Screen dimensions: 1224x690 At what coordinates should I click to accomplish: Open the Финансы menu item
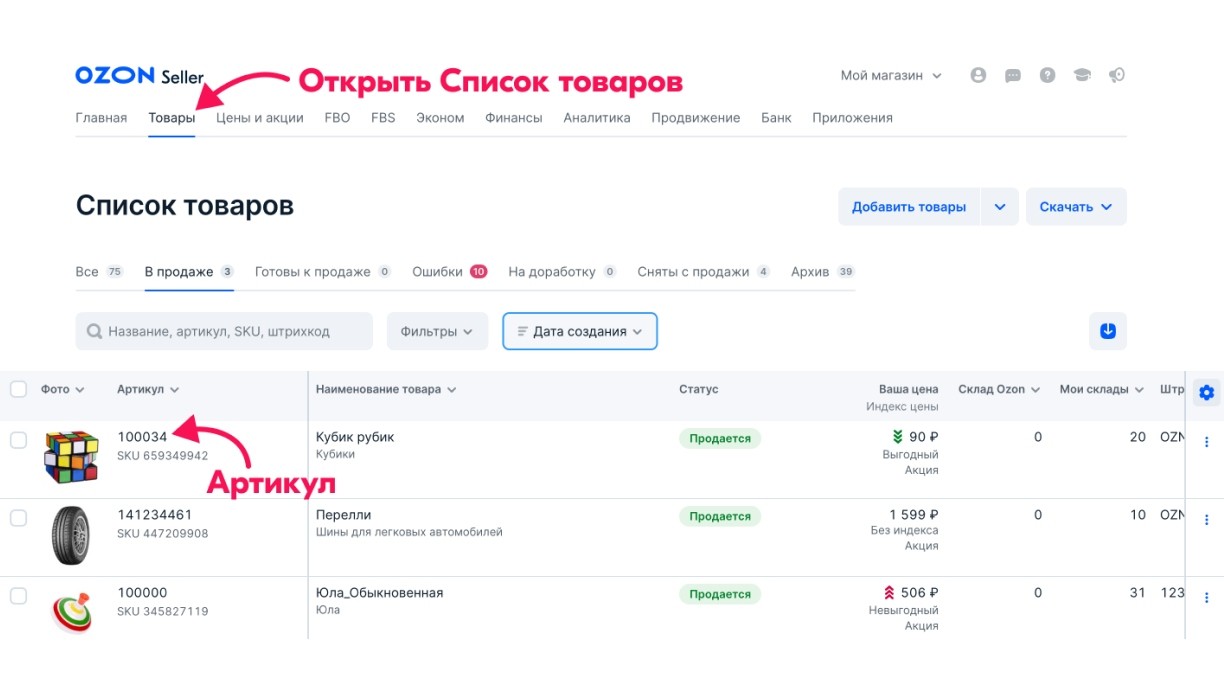coord(514,118)
